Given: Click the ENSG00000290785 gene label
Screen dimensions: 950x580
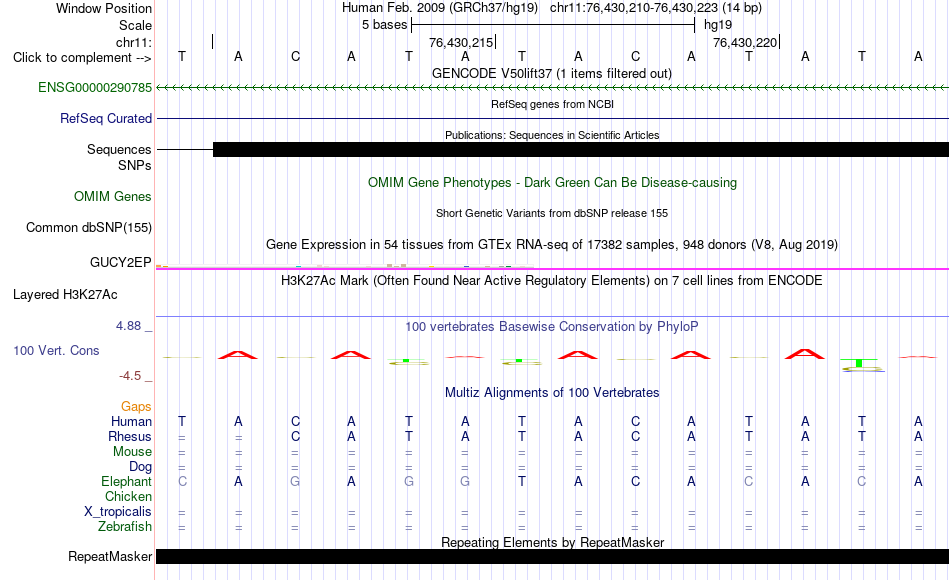Looking at the screenshot, I should pyautogui.click(x=95, y=87).
